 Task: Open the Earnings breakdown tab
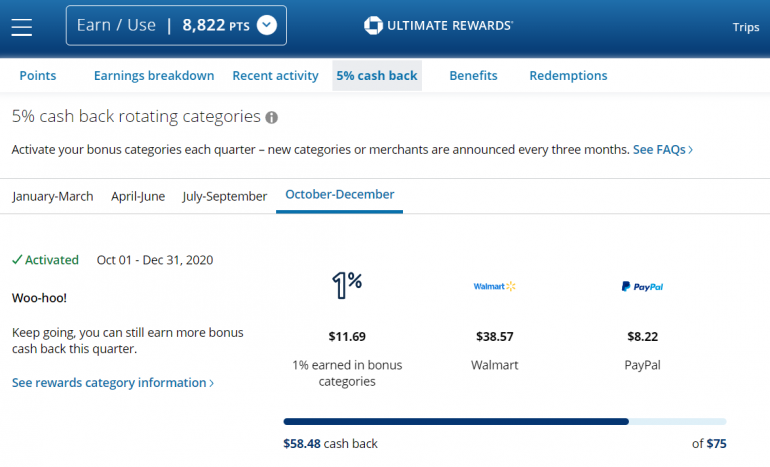click(x=154, y=76)
